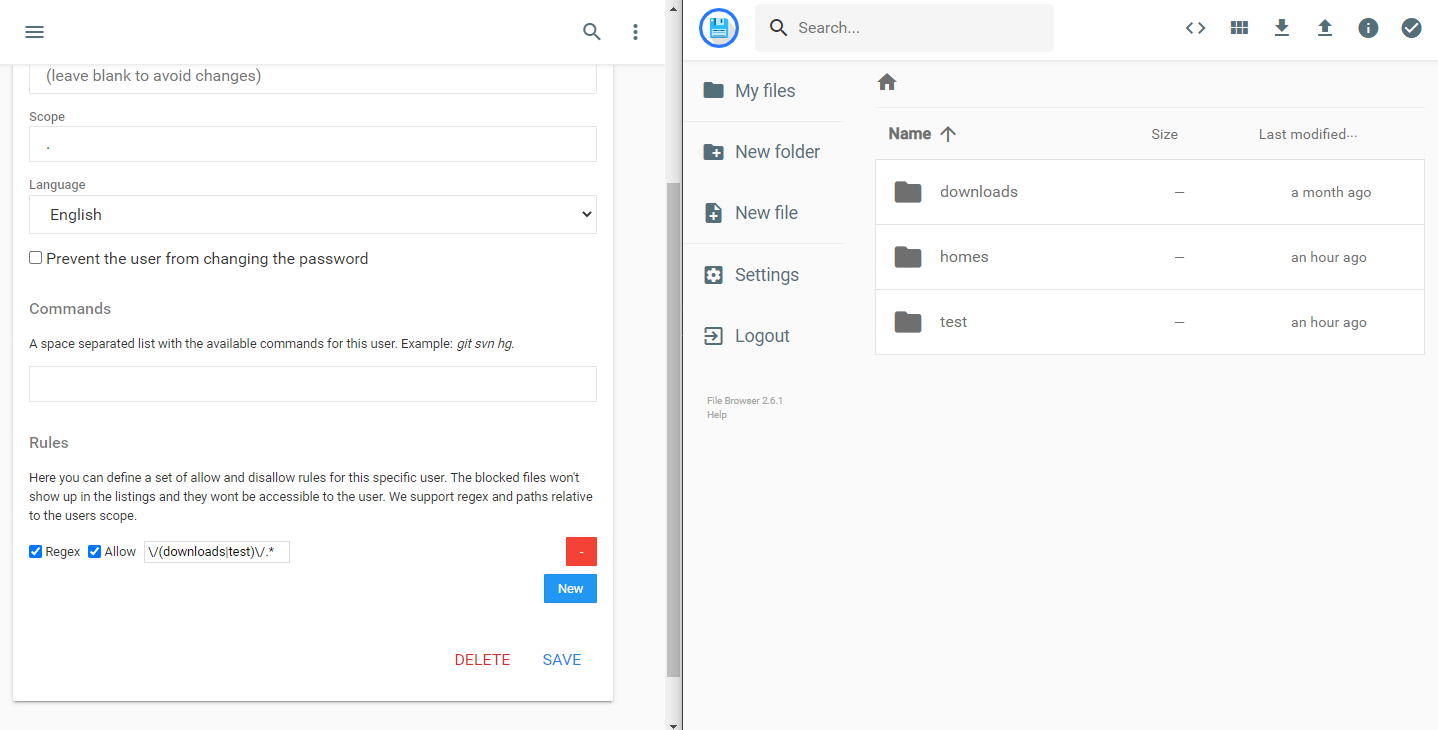
Task: Click the upload icon in the toolbar
Action: click(x=1324, y=28)
